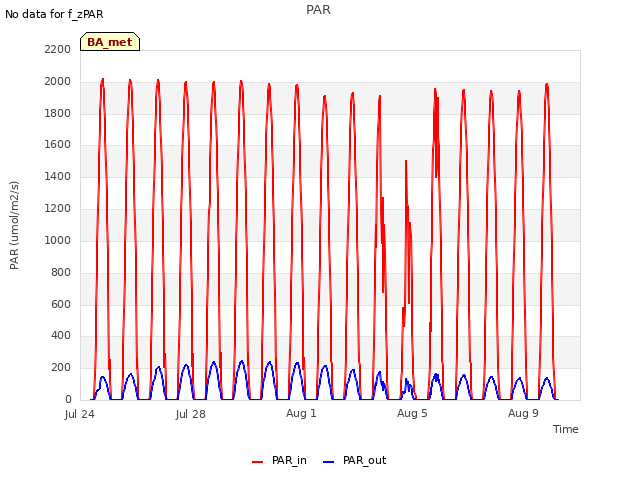Select the BA_met label tag
Image resolution: width=640 pixels, height=480 pixels.
[110, 42]
